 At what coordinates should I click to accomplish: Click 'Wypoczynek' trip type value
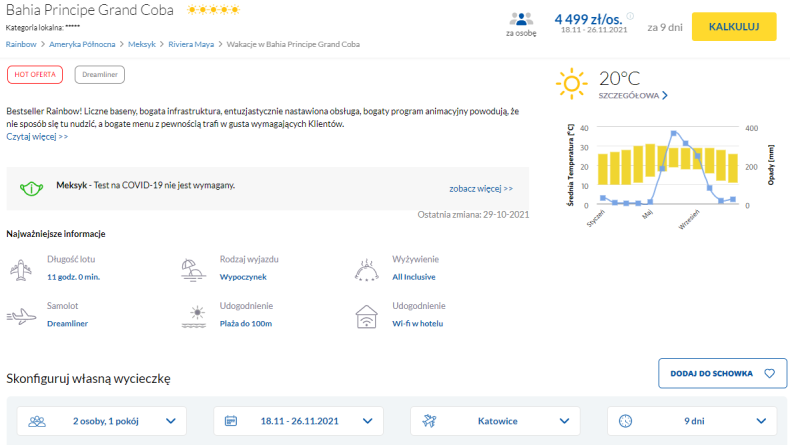tap(243, 277)
